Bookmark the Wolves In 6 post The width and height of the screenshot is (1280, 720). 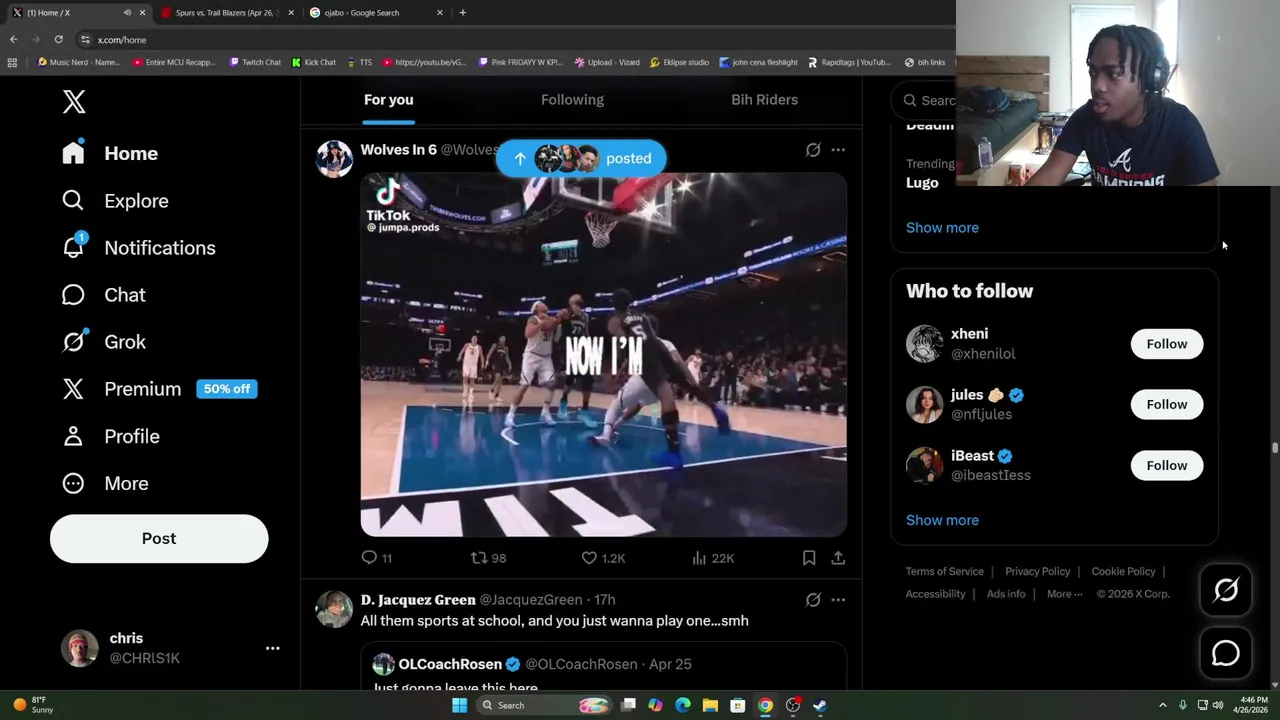pyautogui.click(x=809, y=558)
